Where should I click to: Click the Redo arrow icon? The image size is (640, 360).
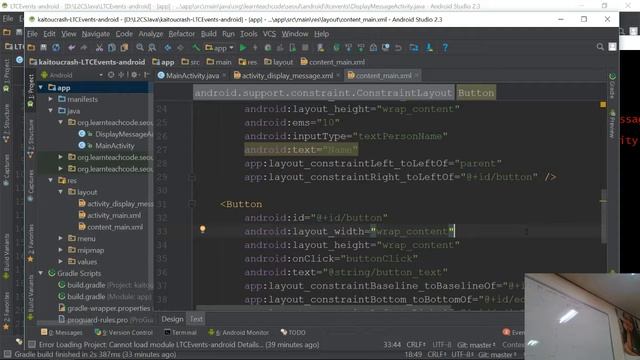[x=84, y=48]
